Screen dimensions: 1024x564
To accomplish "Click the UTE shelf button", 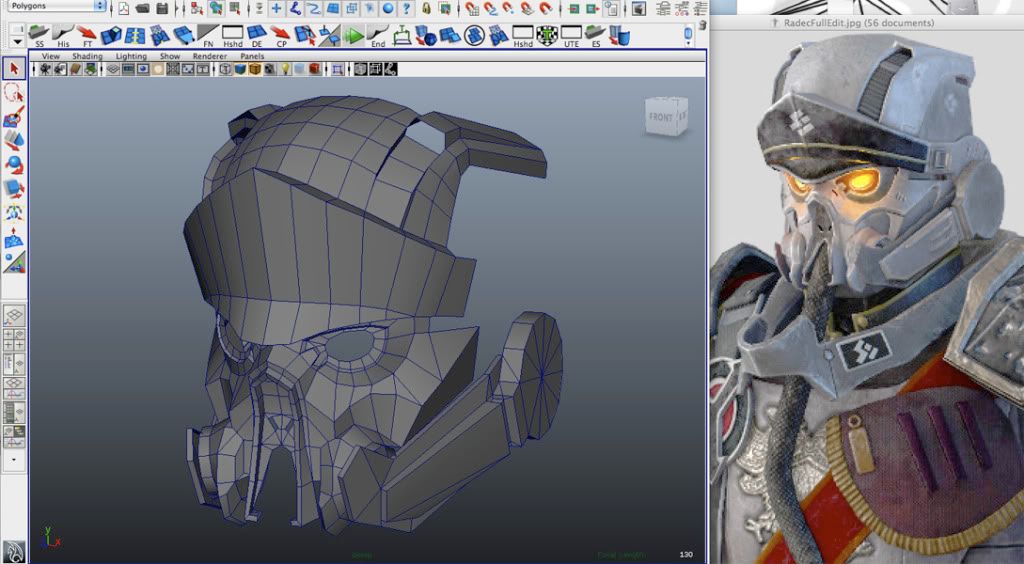I will click(571, 36).
